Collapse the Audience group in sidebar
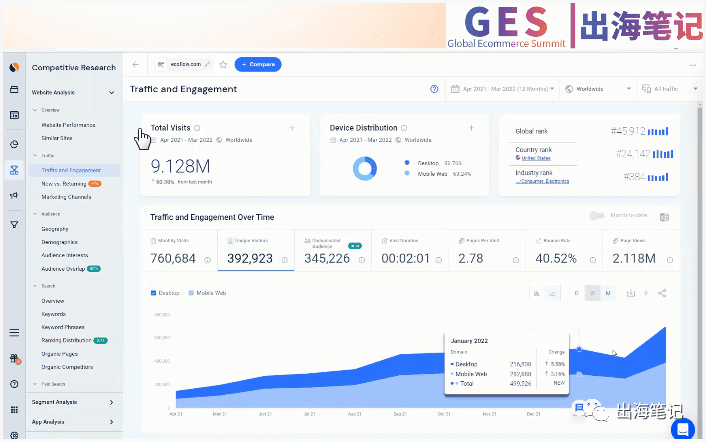 point(35,214)
